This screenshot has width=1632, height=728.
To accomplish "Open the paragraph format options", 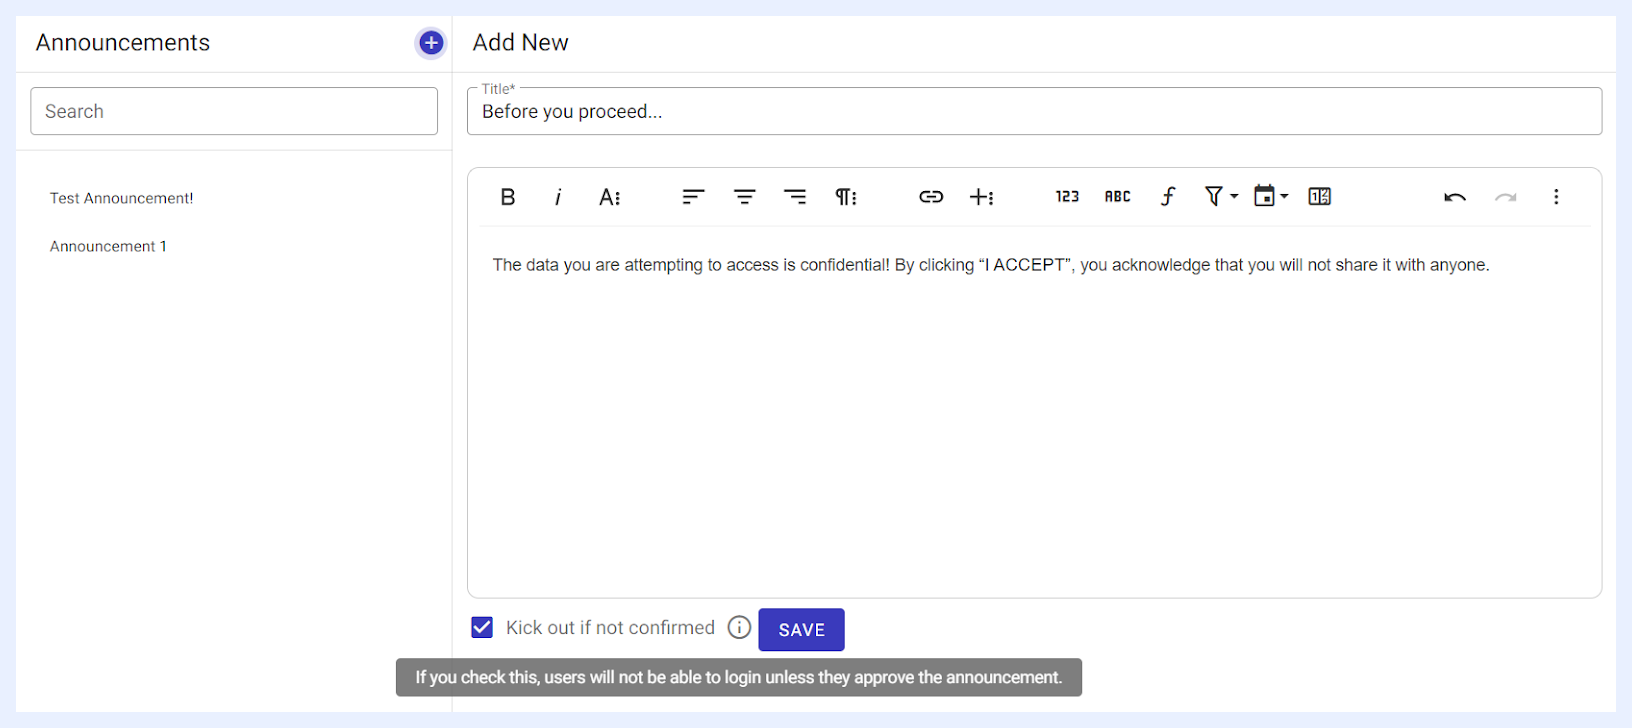I will [x=846, y=197].
